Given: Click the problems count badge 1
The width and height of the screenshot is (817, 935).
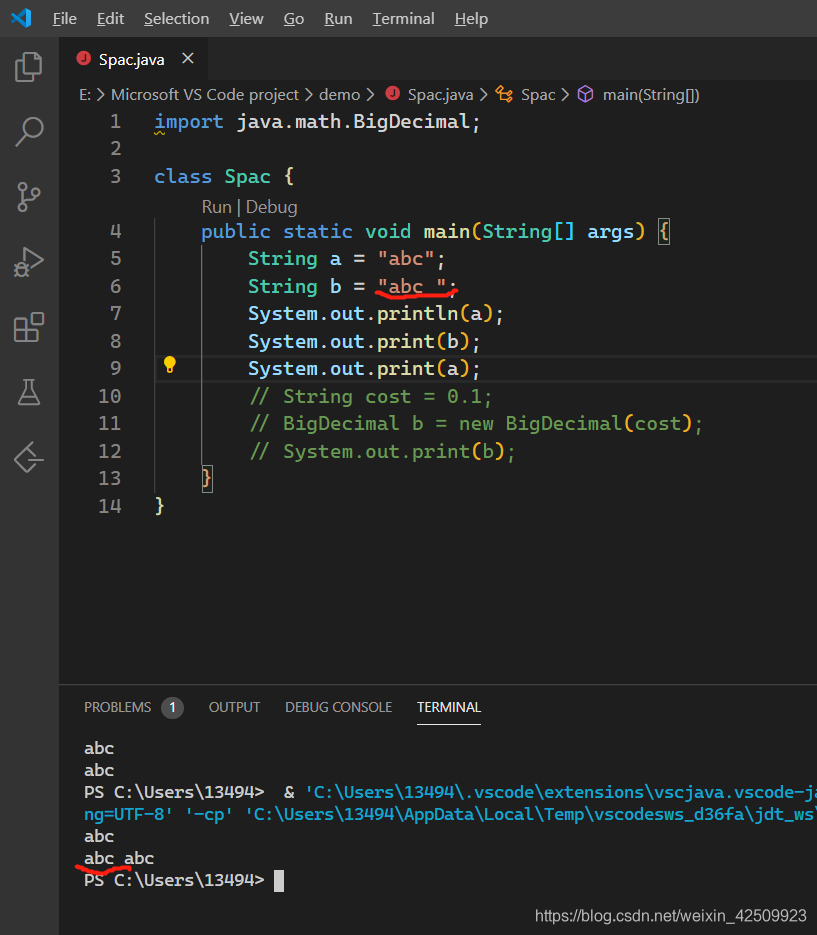Looking at the screenshot, I should 172,707.
